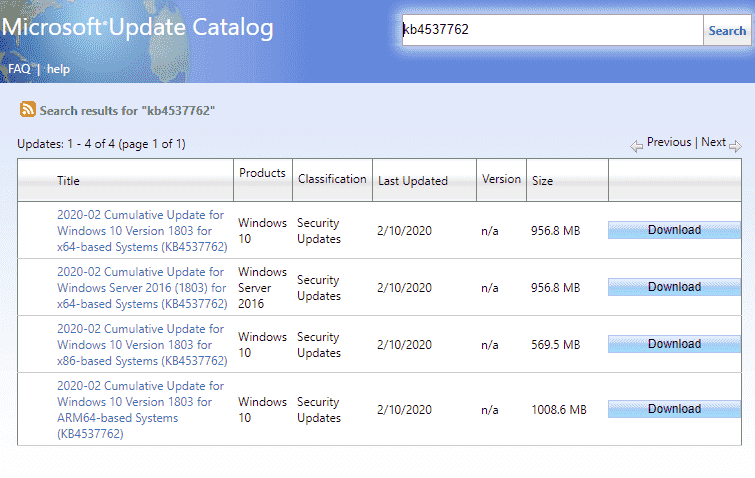Sort results by Title column
The height and width of the screenshot is (478, 755).
coord(68,181)
